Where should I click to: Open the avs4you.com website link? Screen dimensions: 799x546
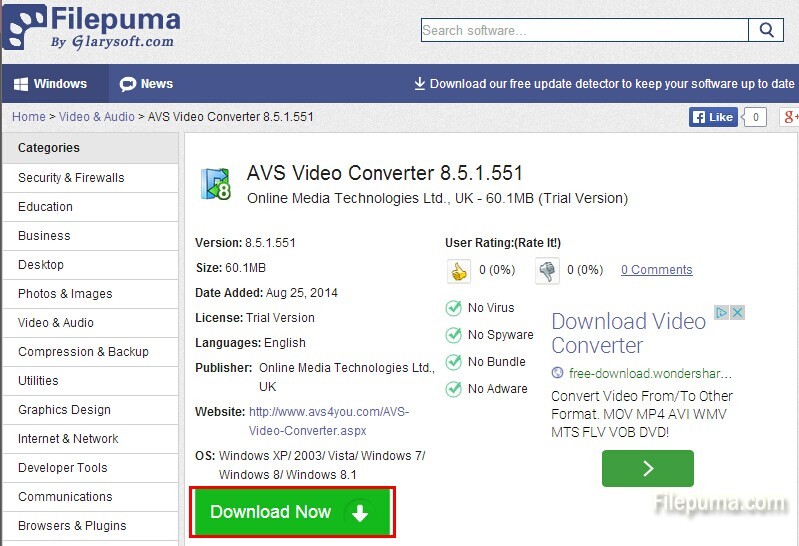click(x=328, y=421)
